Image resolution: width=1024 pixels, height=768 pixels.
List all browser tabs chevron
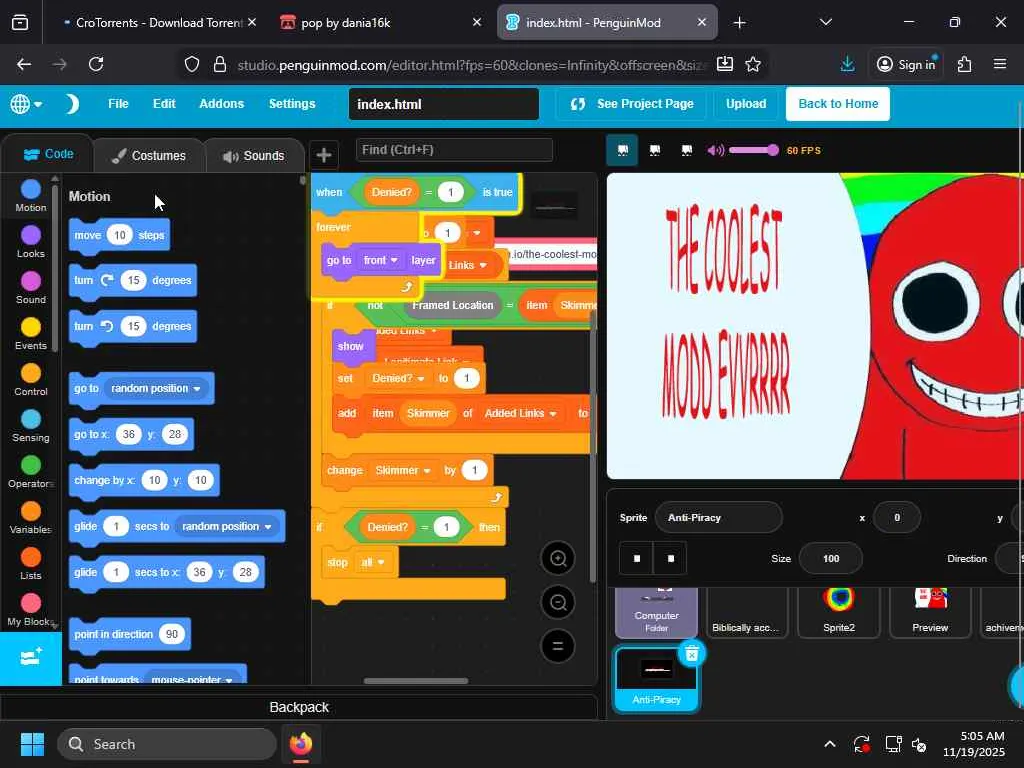tap(825, 22)
